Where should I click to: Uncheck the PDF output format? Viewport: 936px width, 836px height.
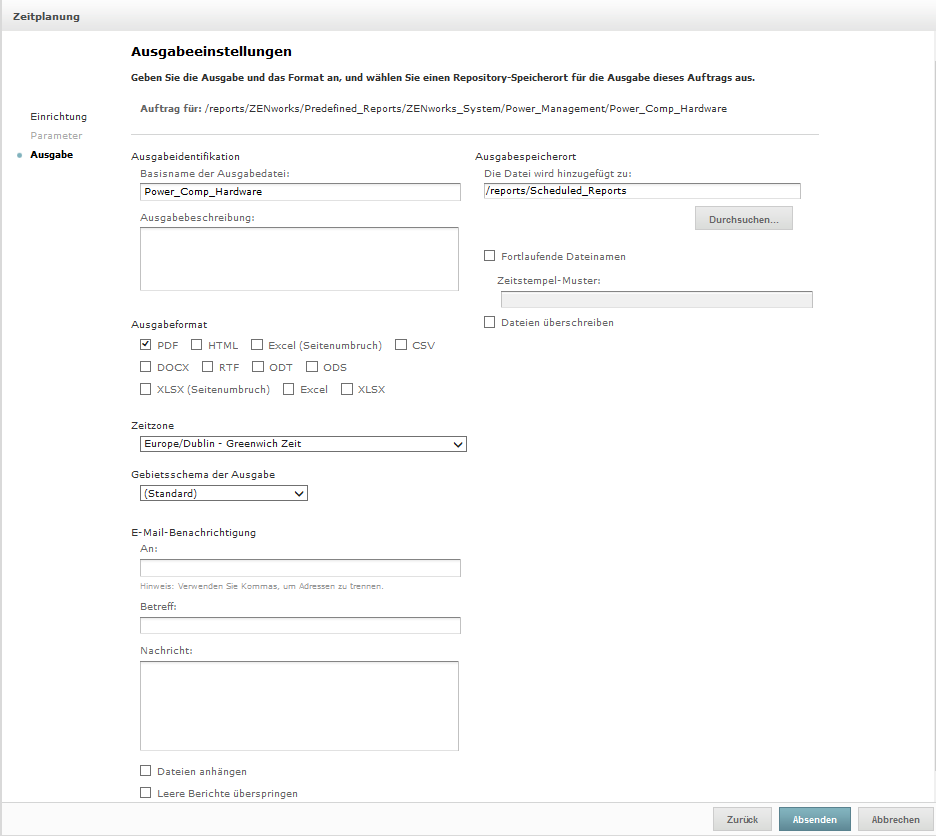click(146, 345)
